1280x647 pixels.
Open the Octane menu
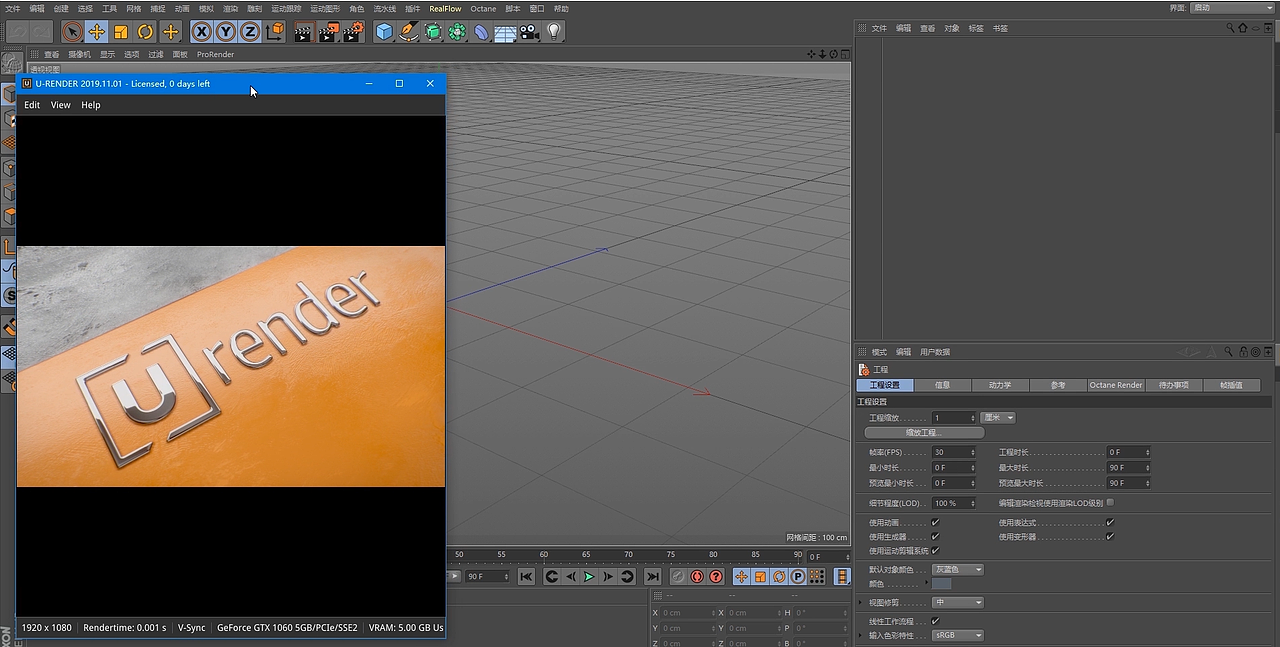pyautogui.click(x=483, y=9)
